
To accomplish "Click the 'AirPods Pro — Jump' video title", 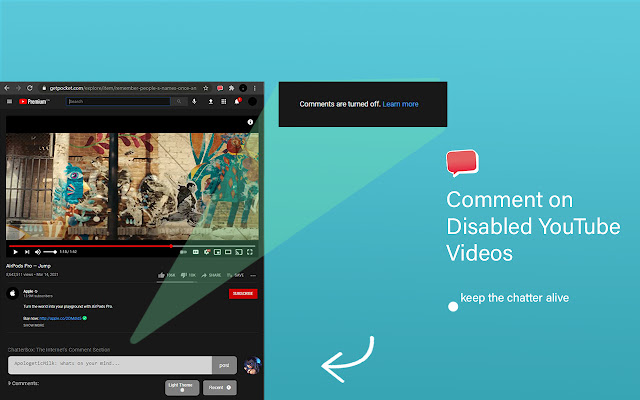I will click(28, 266).
